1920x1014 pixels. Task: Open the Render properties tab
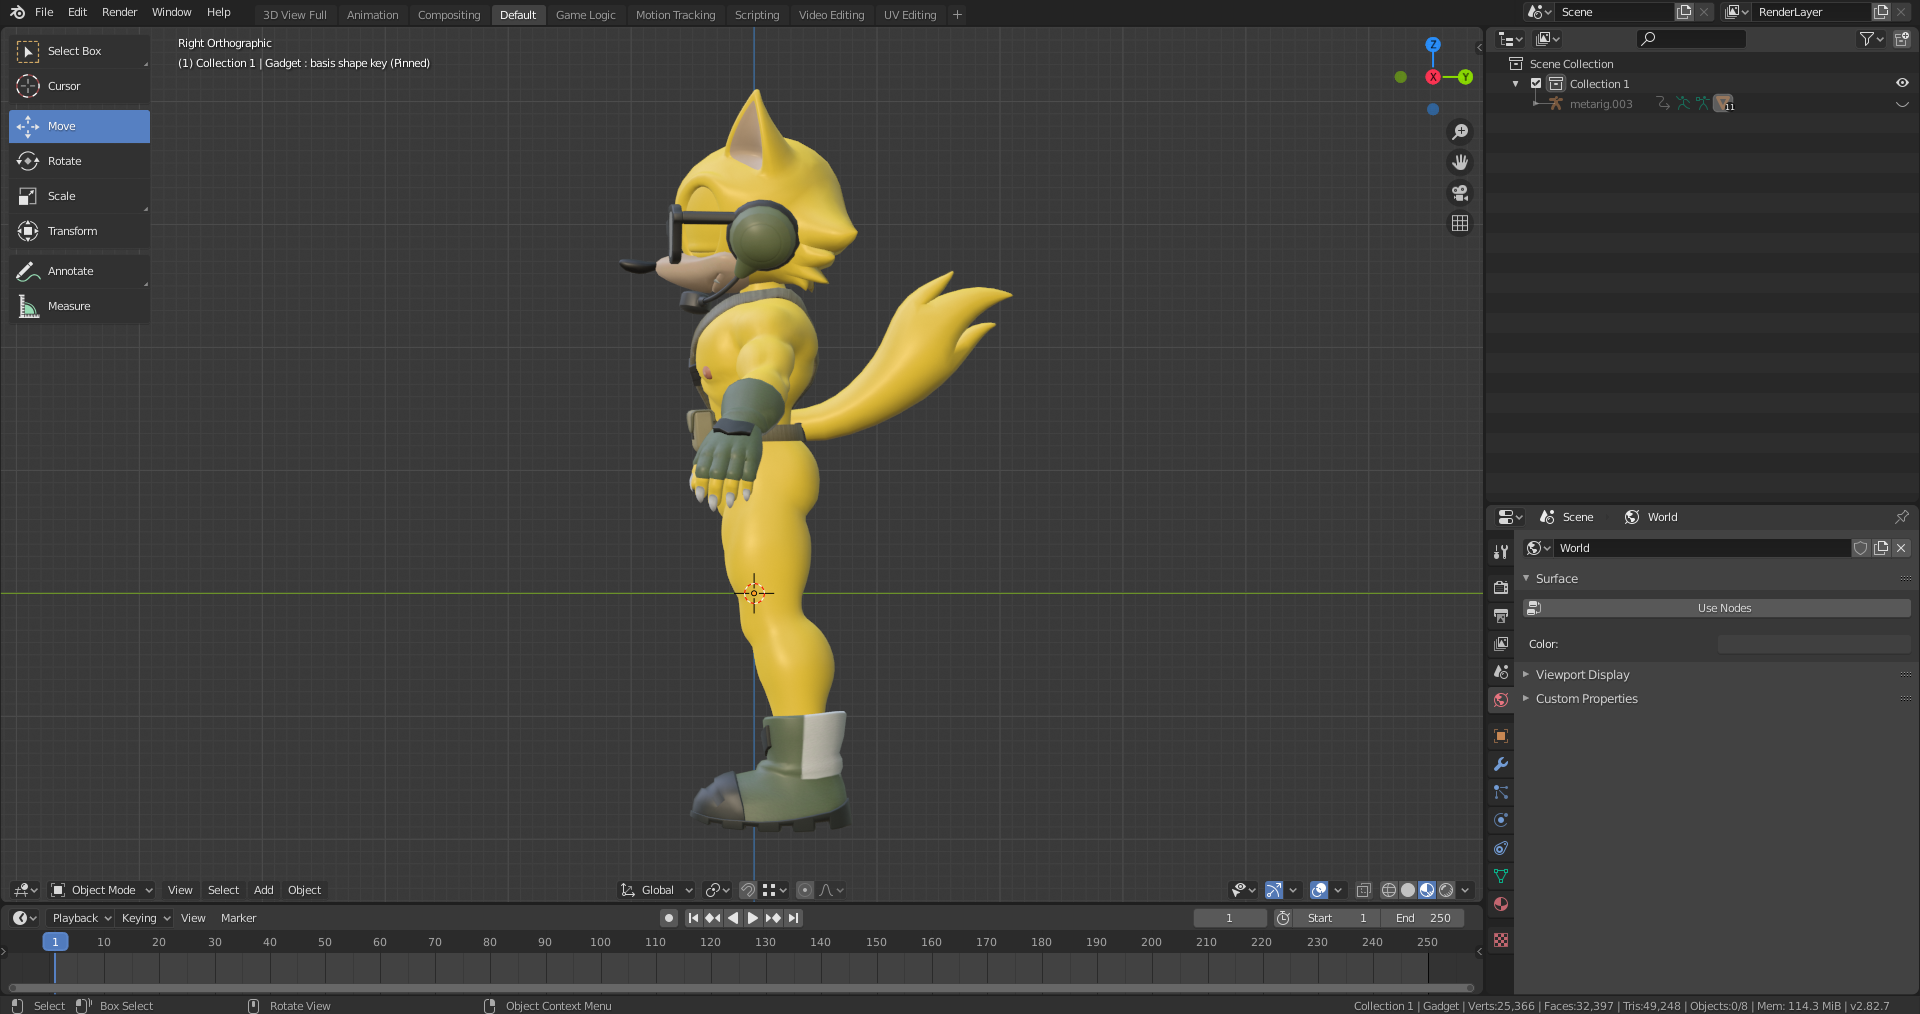1501,588
